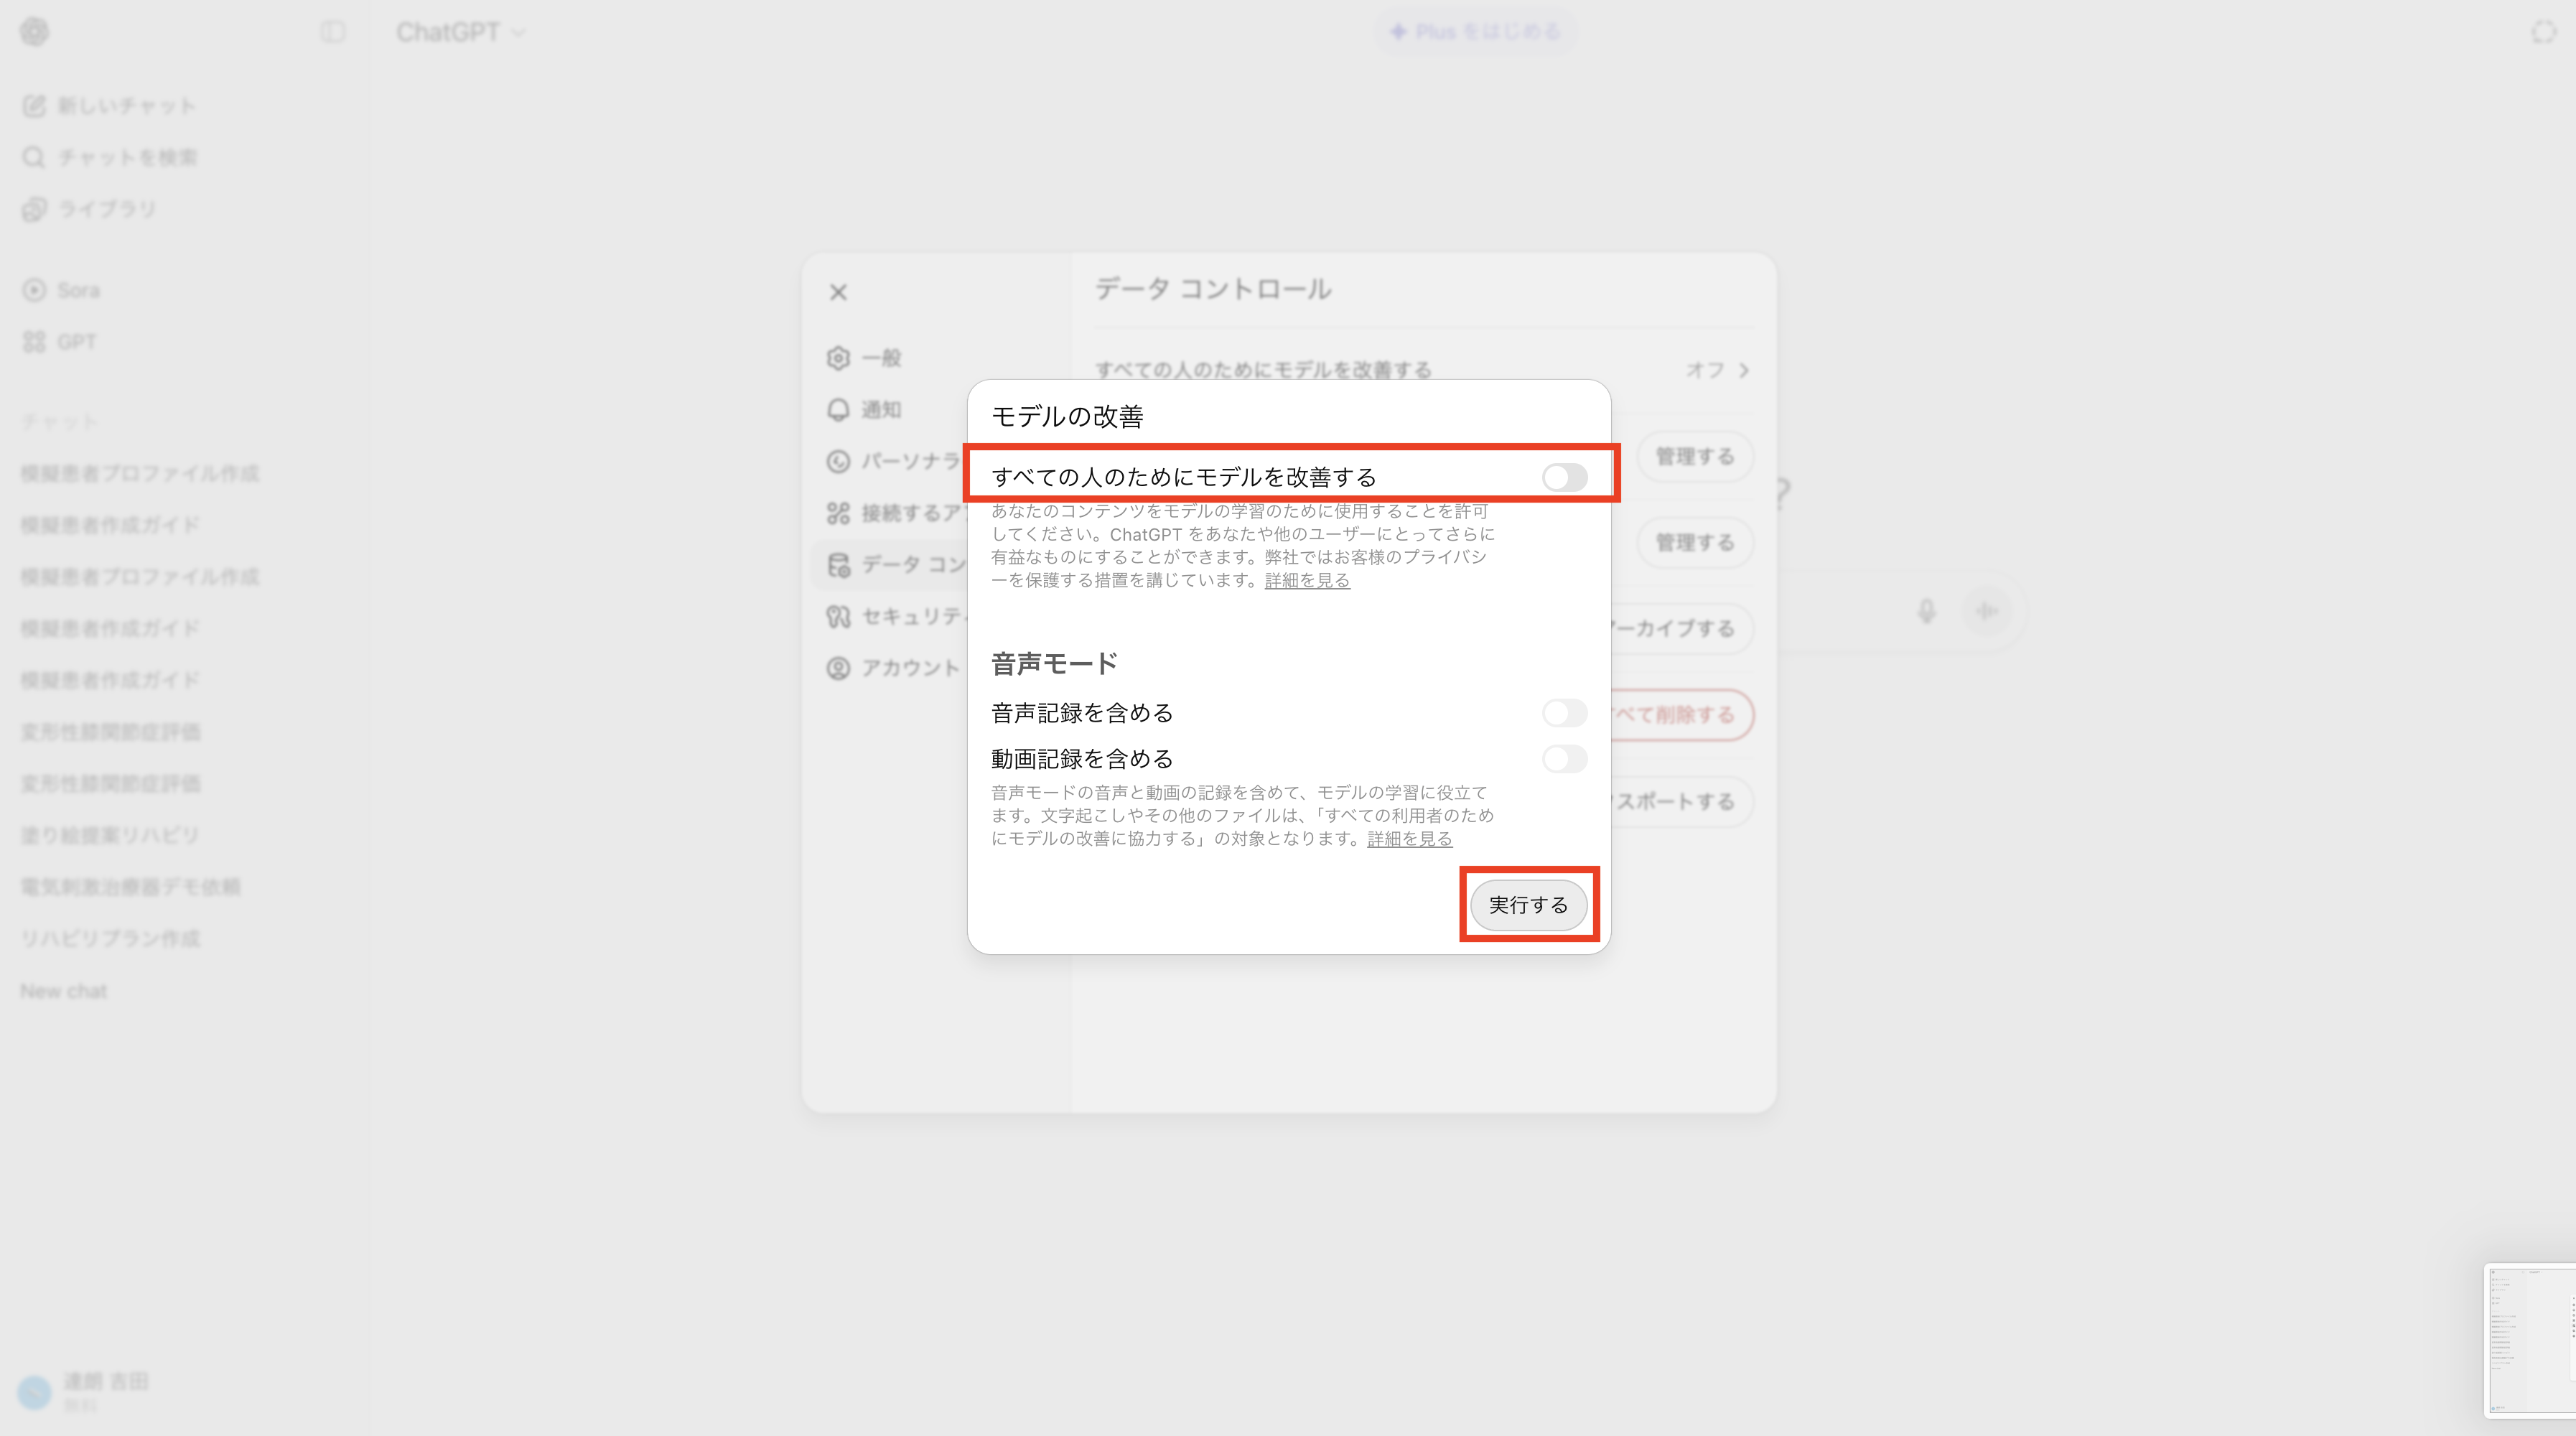This screenshot has width=2576, height=1436.
Task: Click the search chats magnifier icon
Action: tap(34, 158)
